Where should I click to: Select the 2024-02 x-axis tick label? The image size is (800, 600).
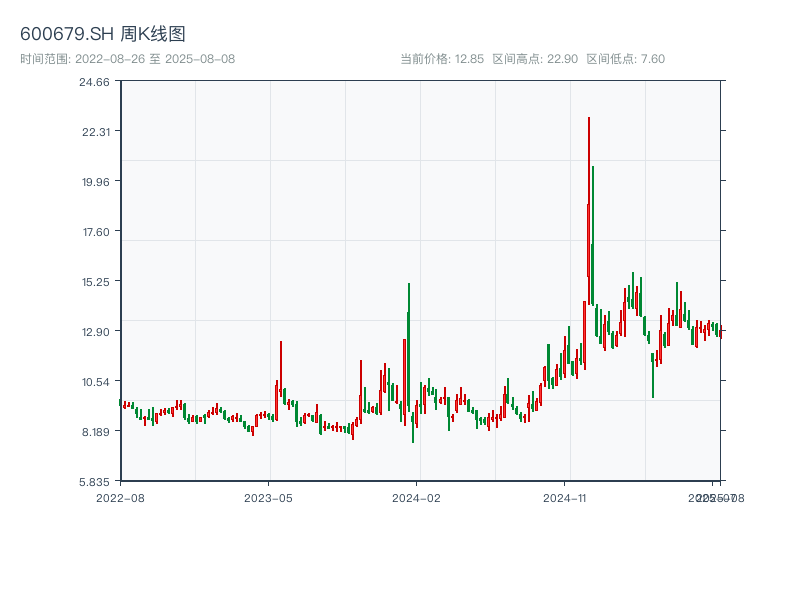click(417, 497)
